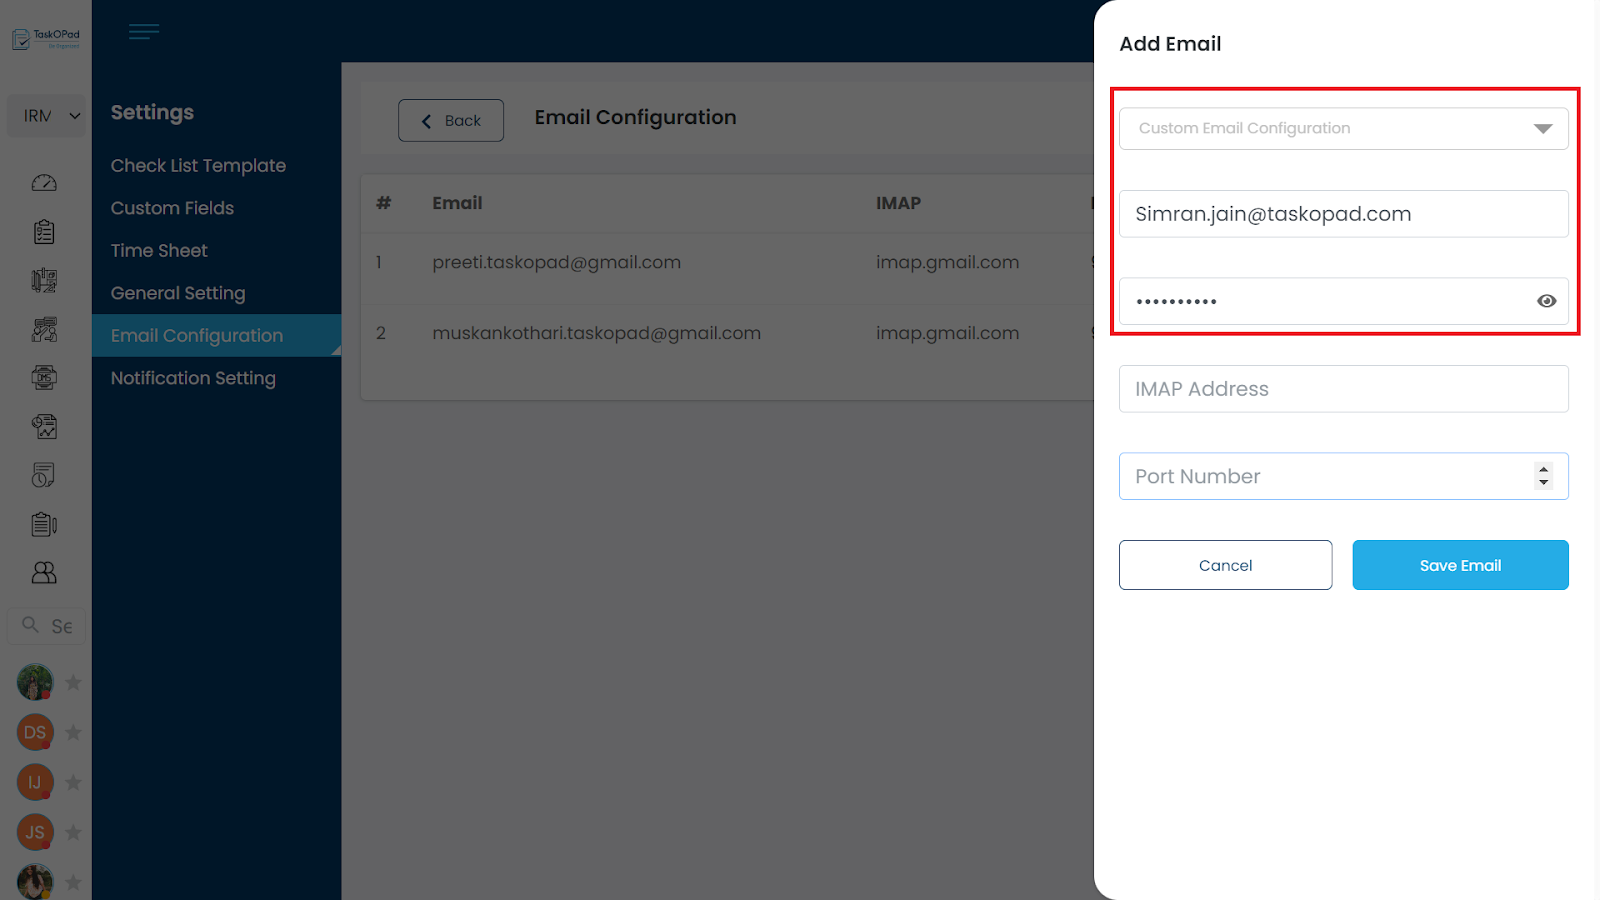Click the Add Email panel title
The height and width of the screenshot is (900, 1600).
[x=1170, y=44]
